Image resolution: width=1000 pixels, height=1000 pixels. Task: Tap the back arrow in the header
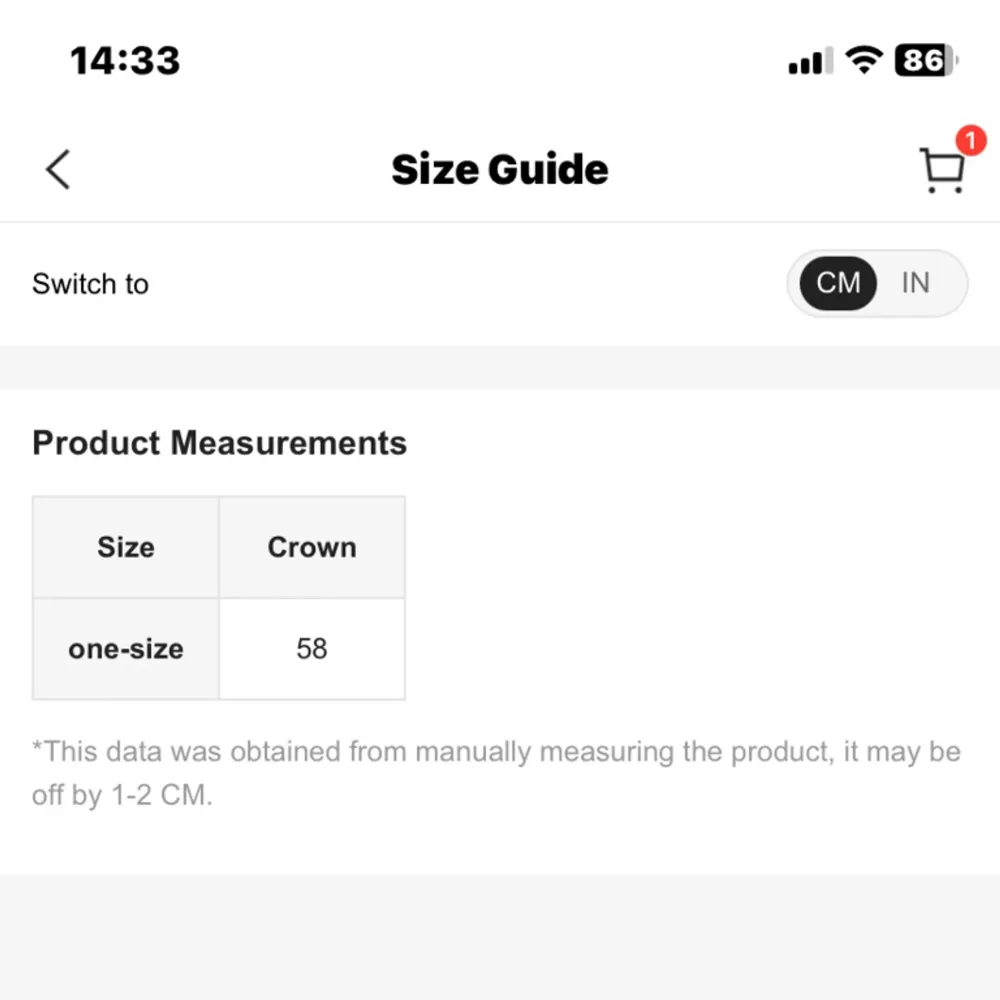(58, 169)
